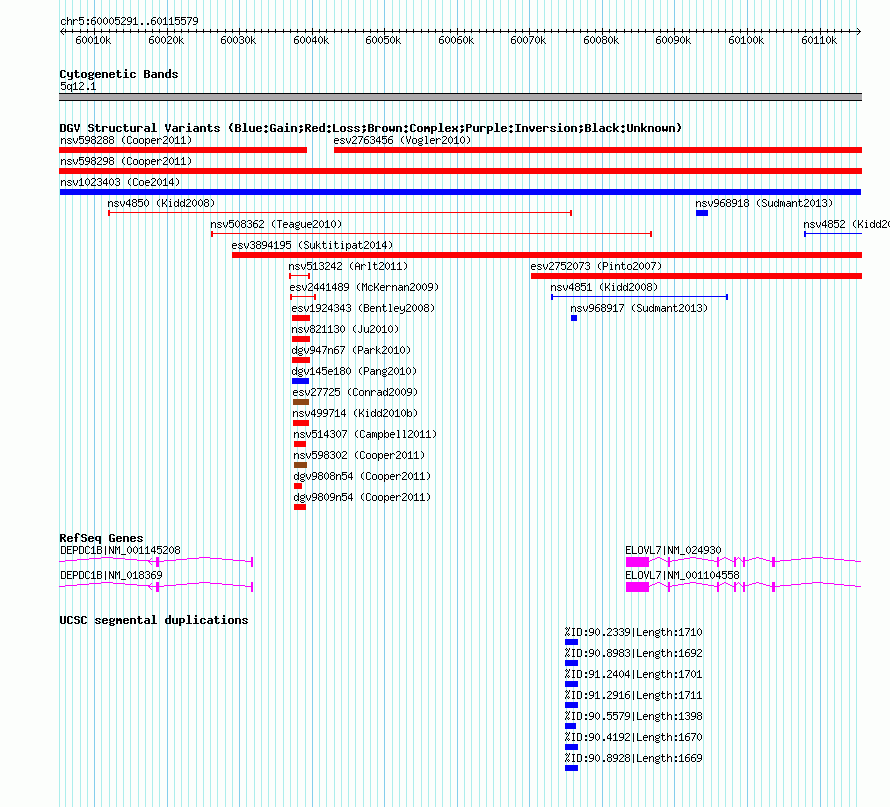Select the esv2763456 (Vogler2010) variant bar

pos(598,150)
